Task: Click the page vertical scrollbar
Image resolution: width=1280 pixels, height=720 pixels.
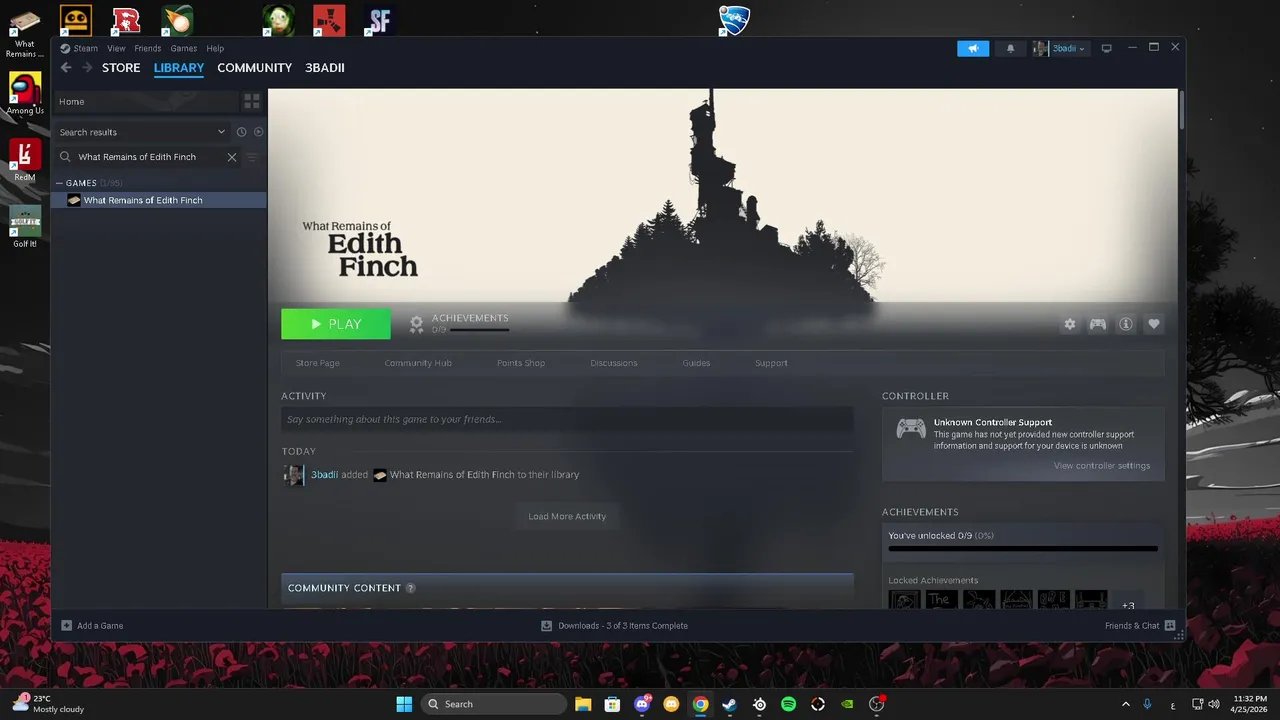Action: [x=1181, y=110]
